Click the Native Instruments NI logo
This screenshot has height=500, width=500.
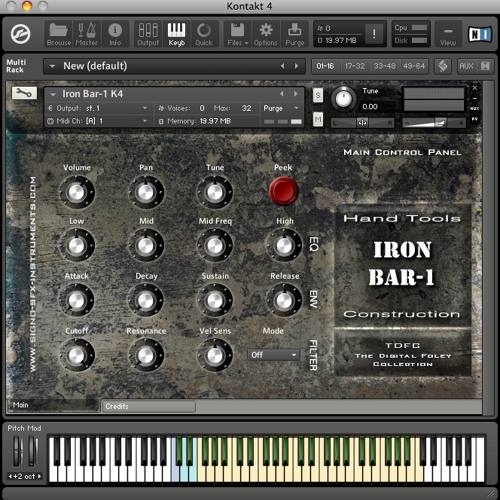[x=480, y=34]
